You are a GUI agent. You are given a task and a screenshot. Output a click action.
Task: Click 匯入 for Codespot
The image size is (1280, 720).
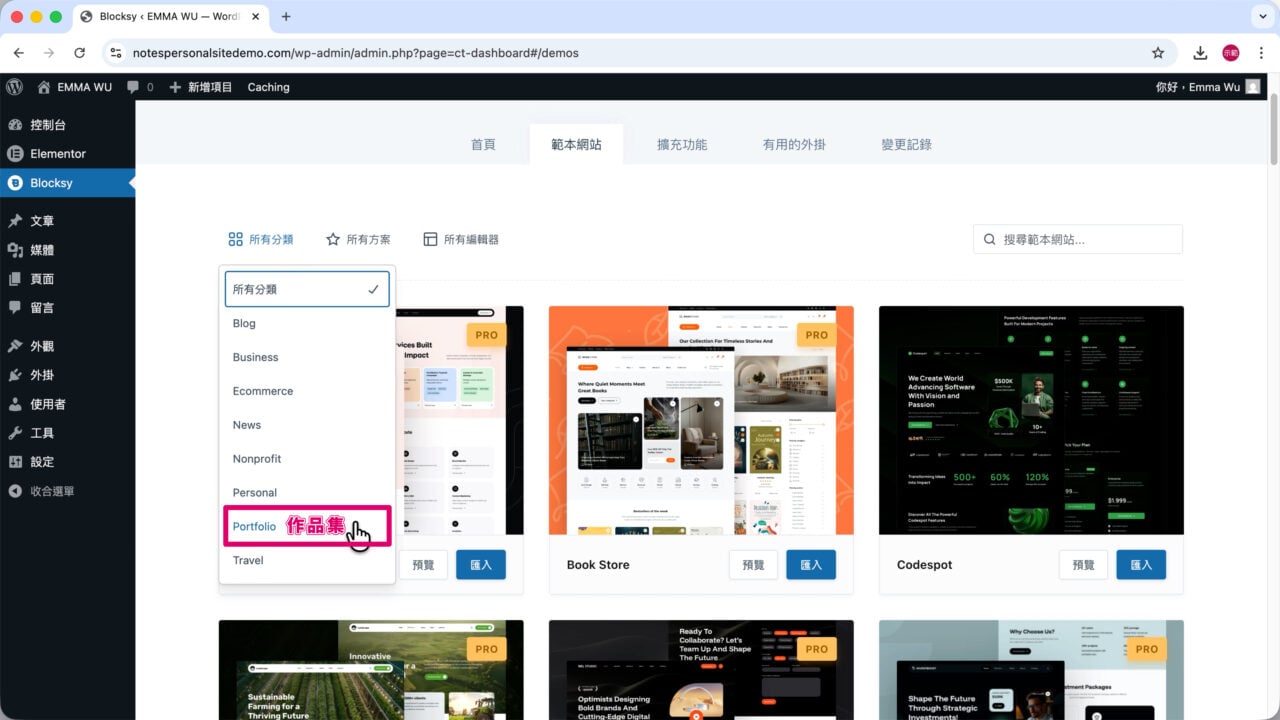[x=1141, y=565]
